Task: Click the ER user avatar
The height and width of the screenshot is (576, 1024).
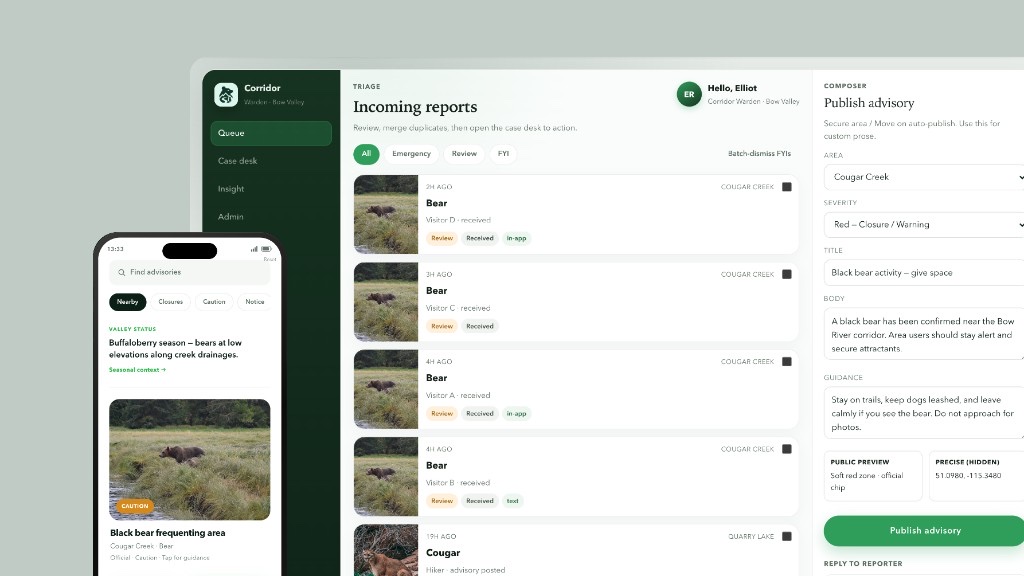Action: click(689, 95)
